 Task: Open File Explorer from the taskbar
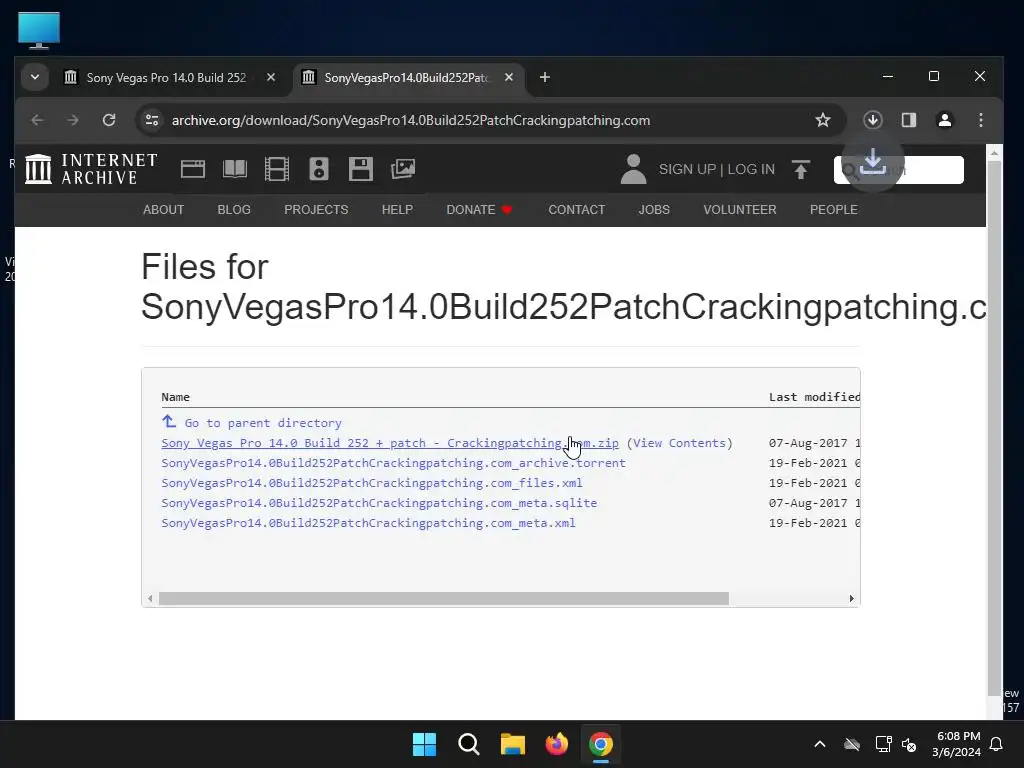pyautogui.click(x=513, y=744)
